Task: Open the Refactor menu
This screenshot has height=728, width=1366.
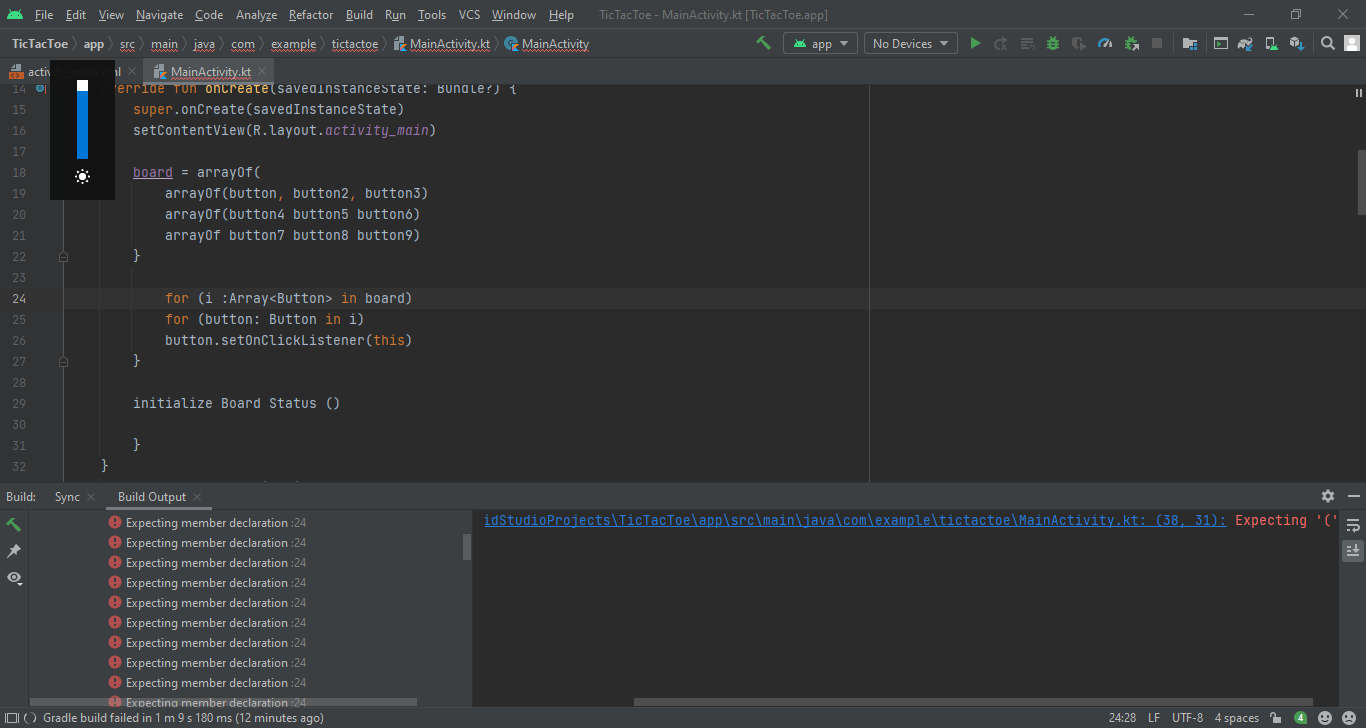Action: click(x=310, y=15)
